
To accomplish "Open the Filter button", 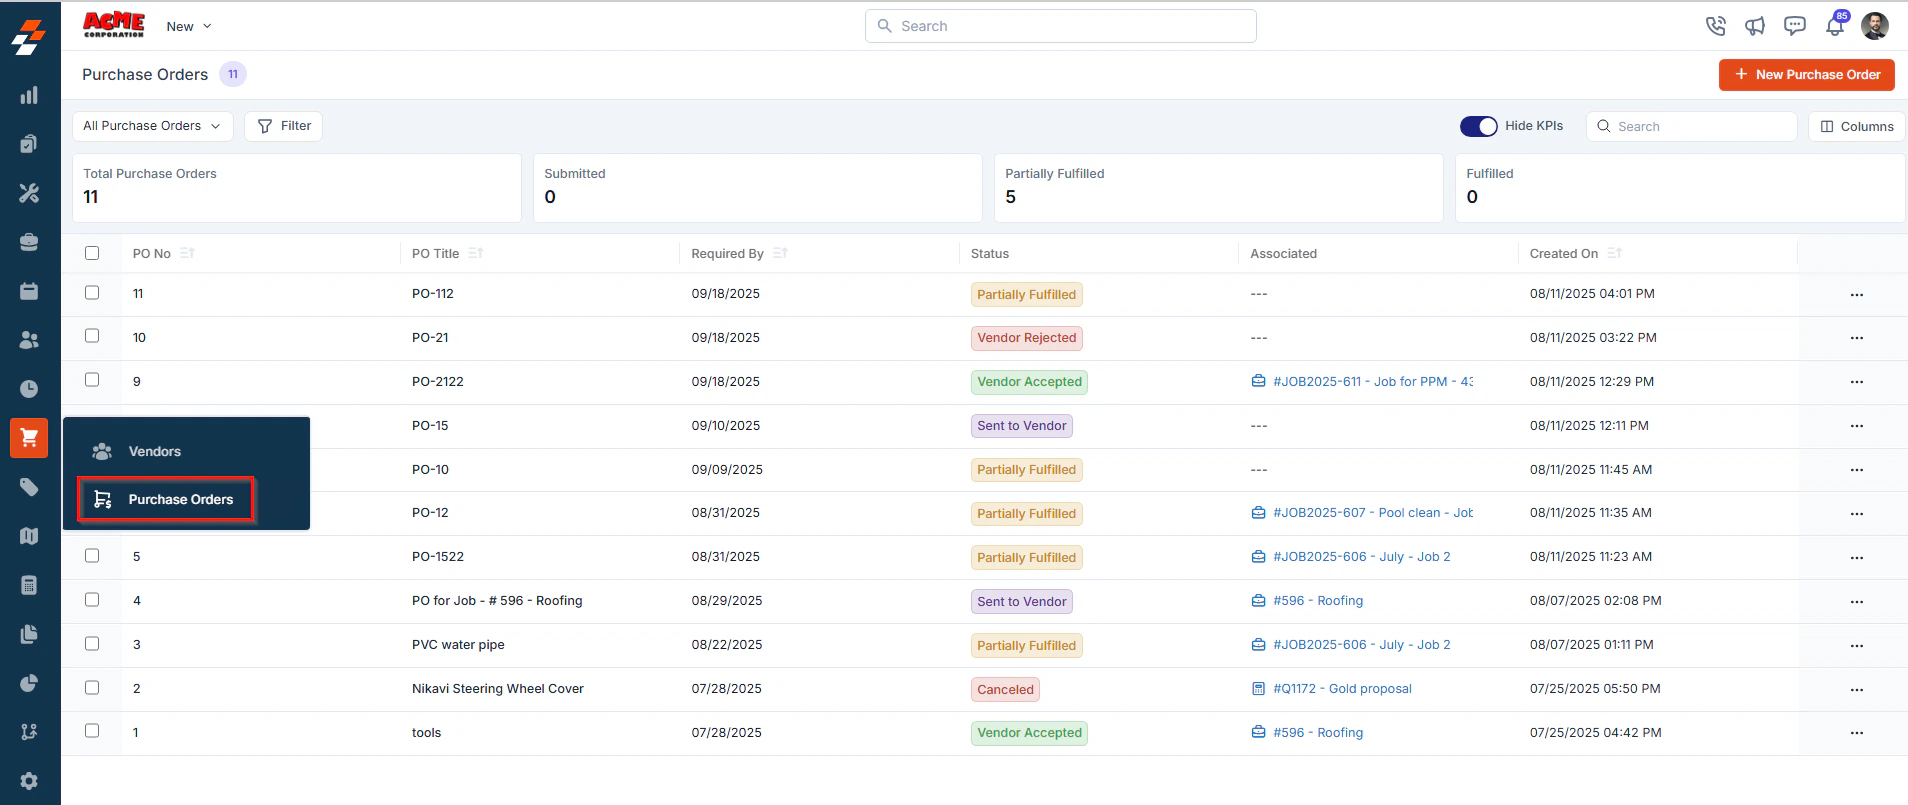I will pos(284,126).
